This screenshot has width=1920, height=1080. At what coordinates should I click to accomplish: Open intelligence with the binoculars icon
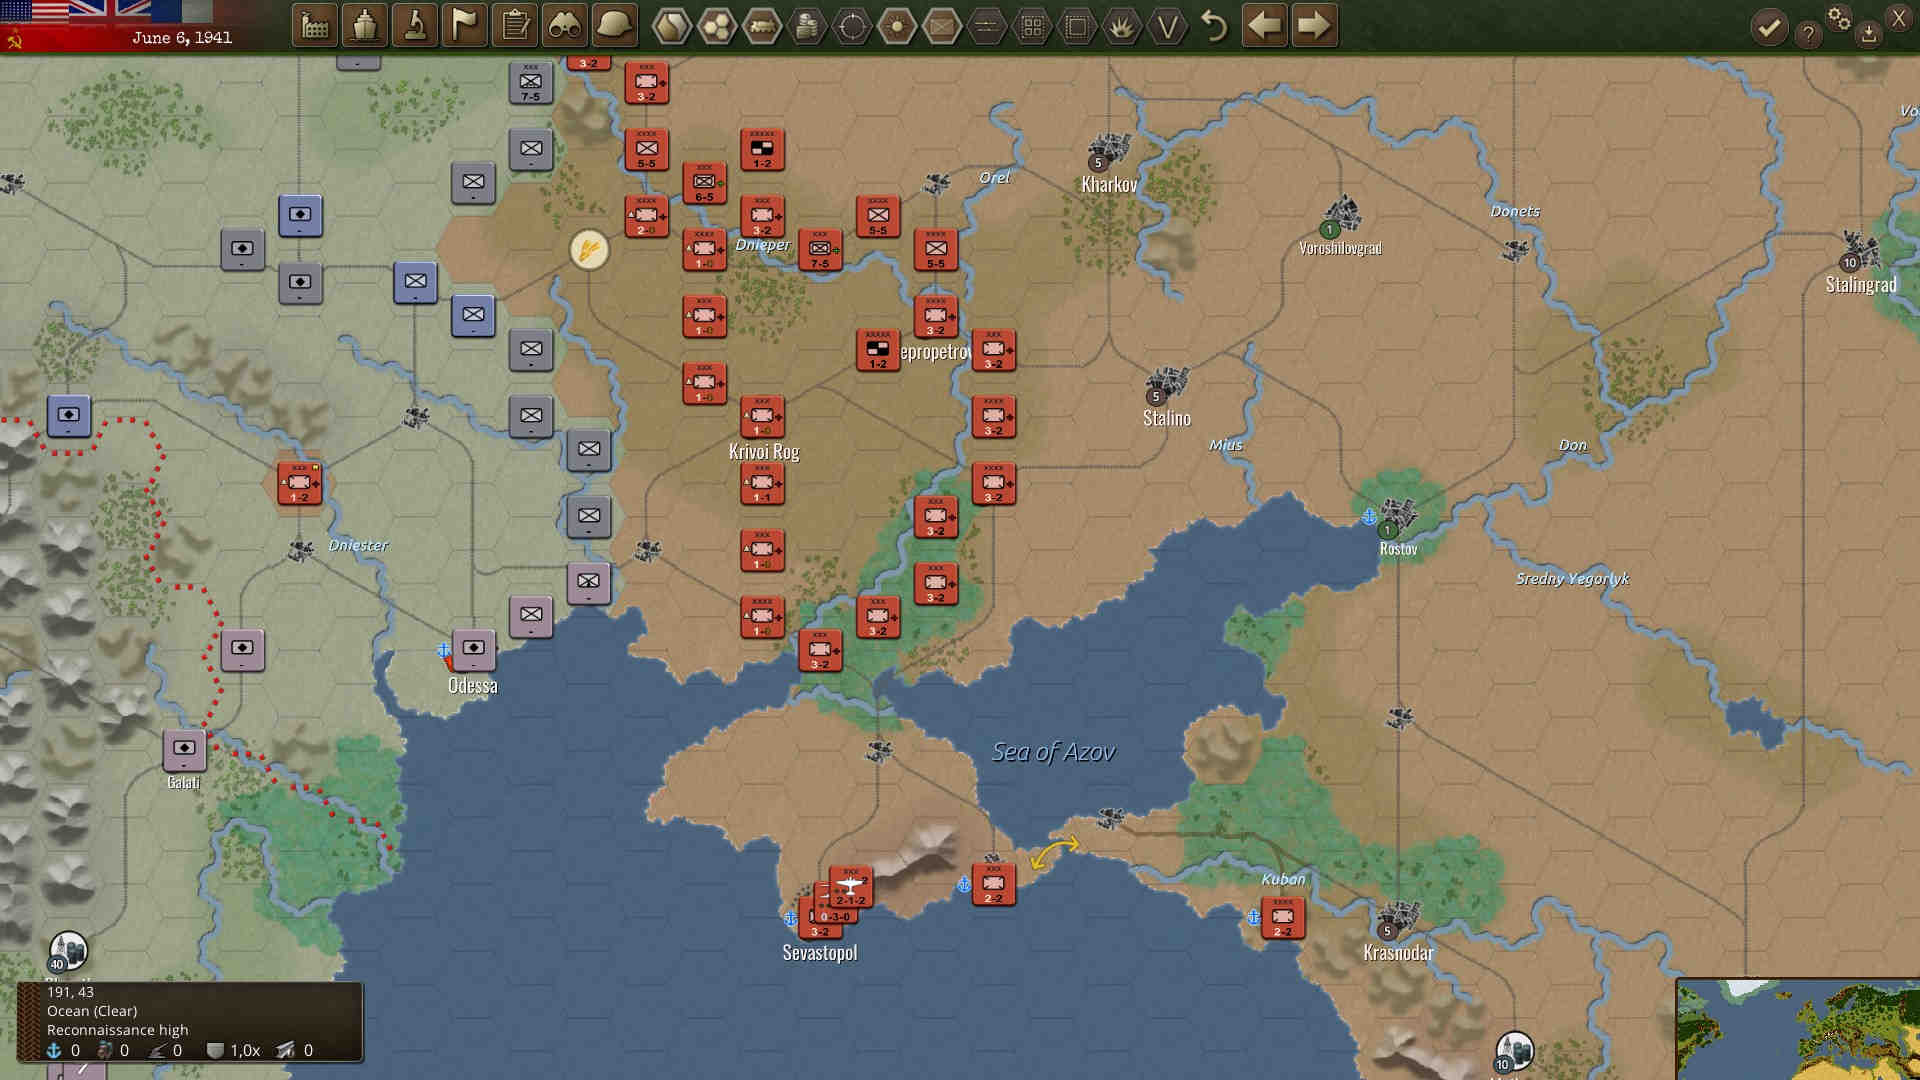click(x=564, y=25)
